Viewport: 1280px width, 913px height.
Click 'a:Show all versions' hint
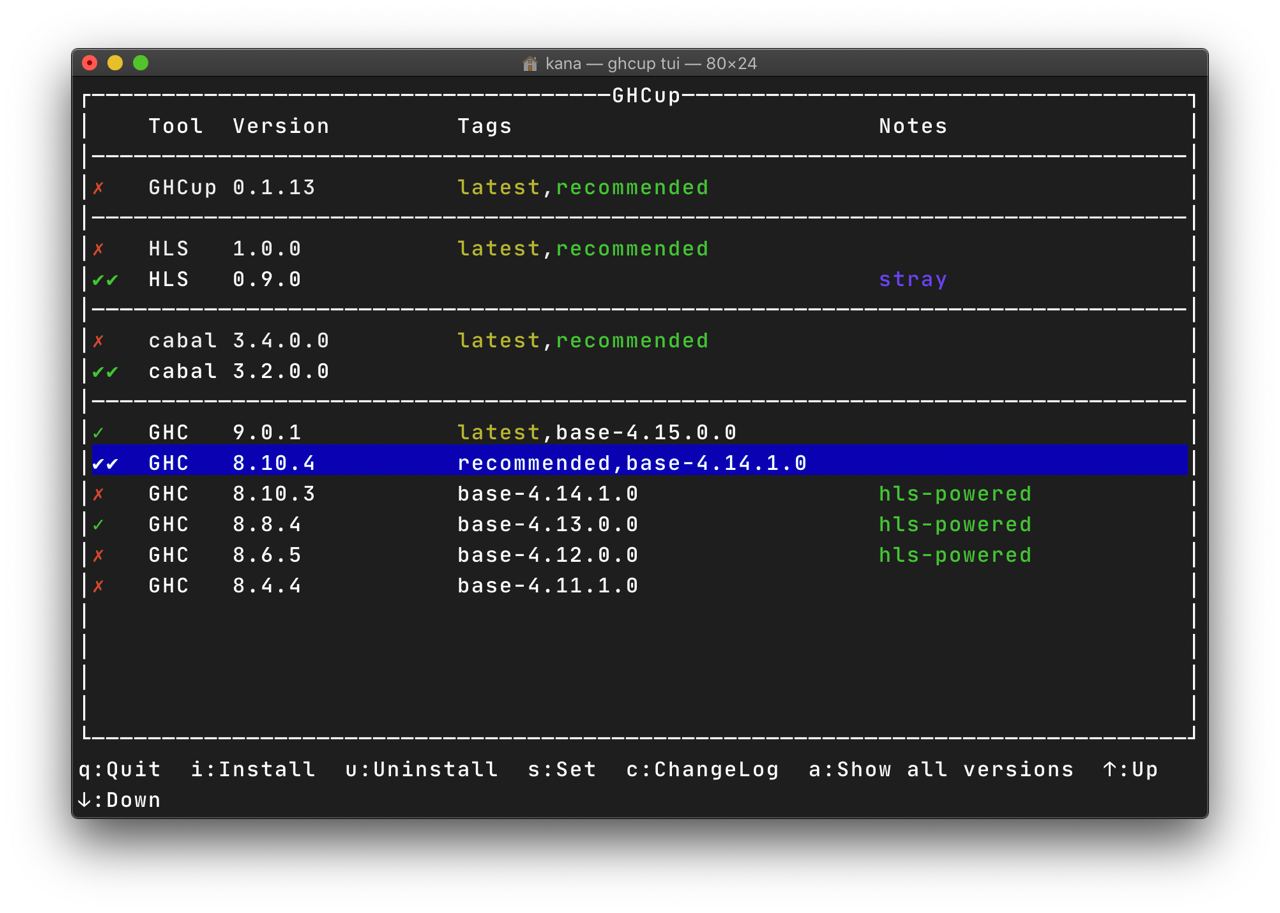(x=941, y=769)
